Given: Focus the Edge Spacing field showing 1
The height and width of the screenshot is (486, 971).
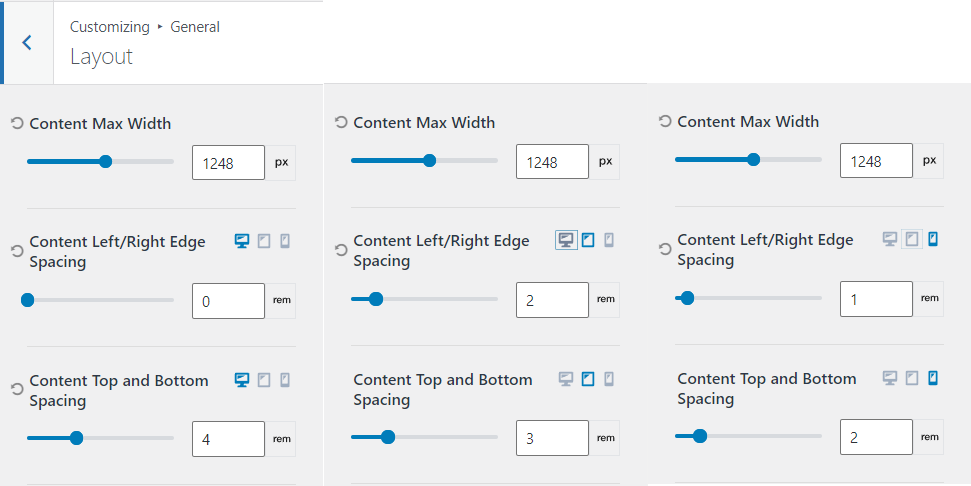Looking at the screenshot, I should click(876, 298).
